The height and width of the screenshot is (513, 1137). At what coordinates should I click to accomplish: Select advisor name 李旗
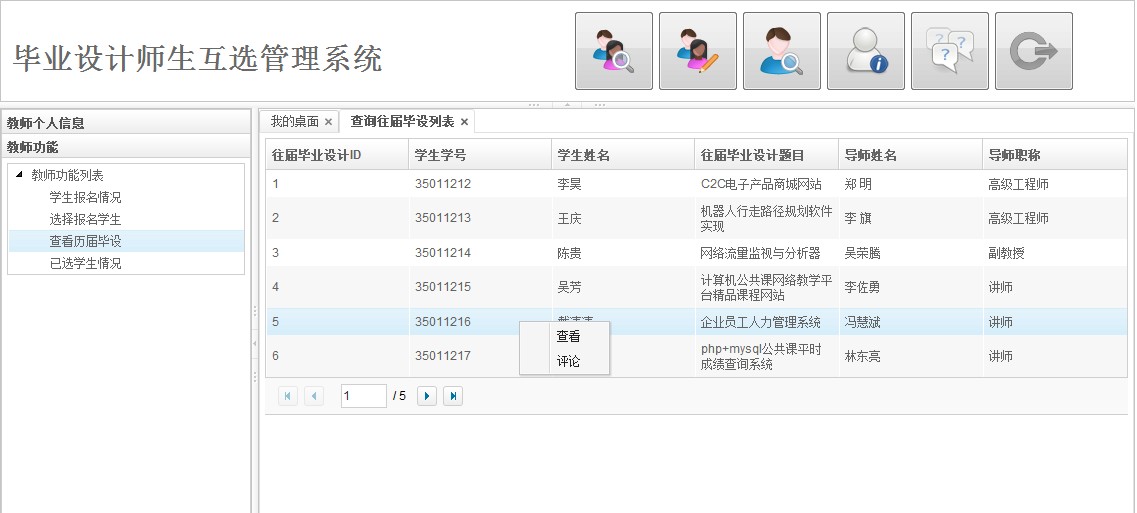tap(859, 218)
